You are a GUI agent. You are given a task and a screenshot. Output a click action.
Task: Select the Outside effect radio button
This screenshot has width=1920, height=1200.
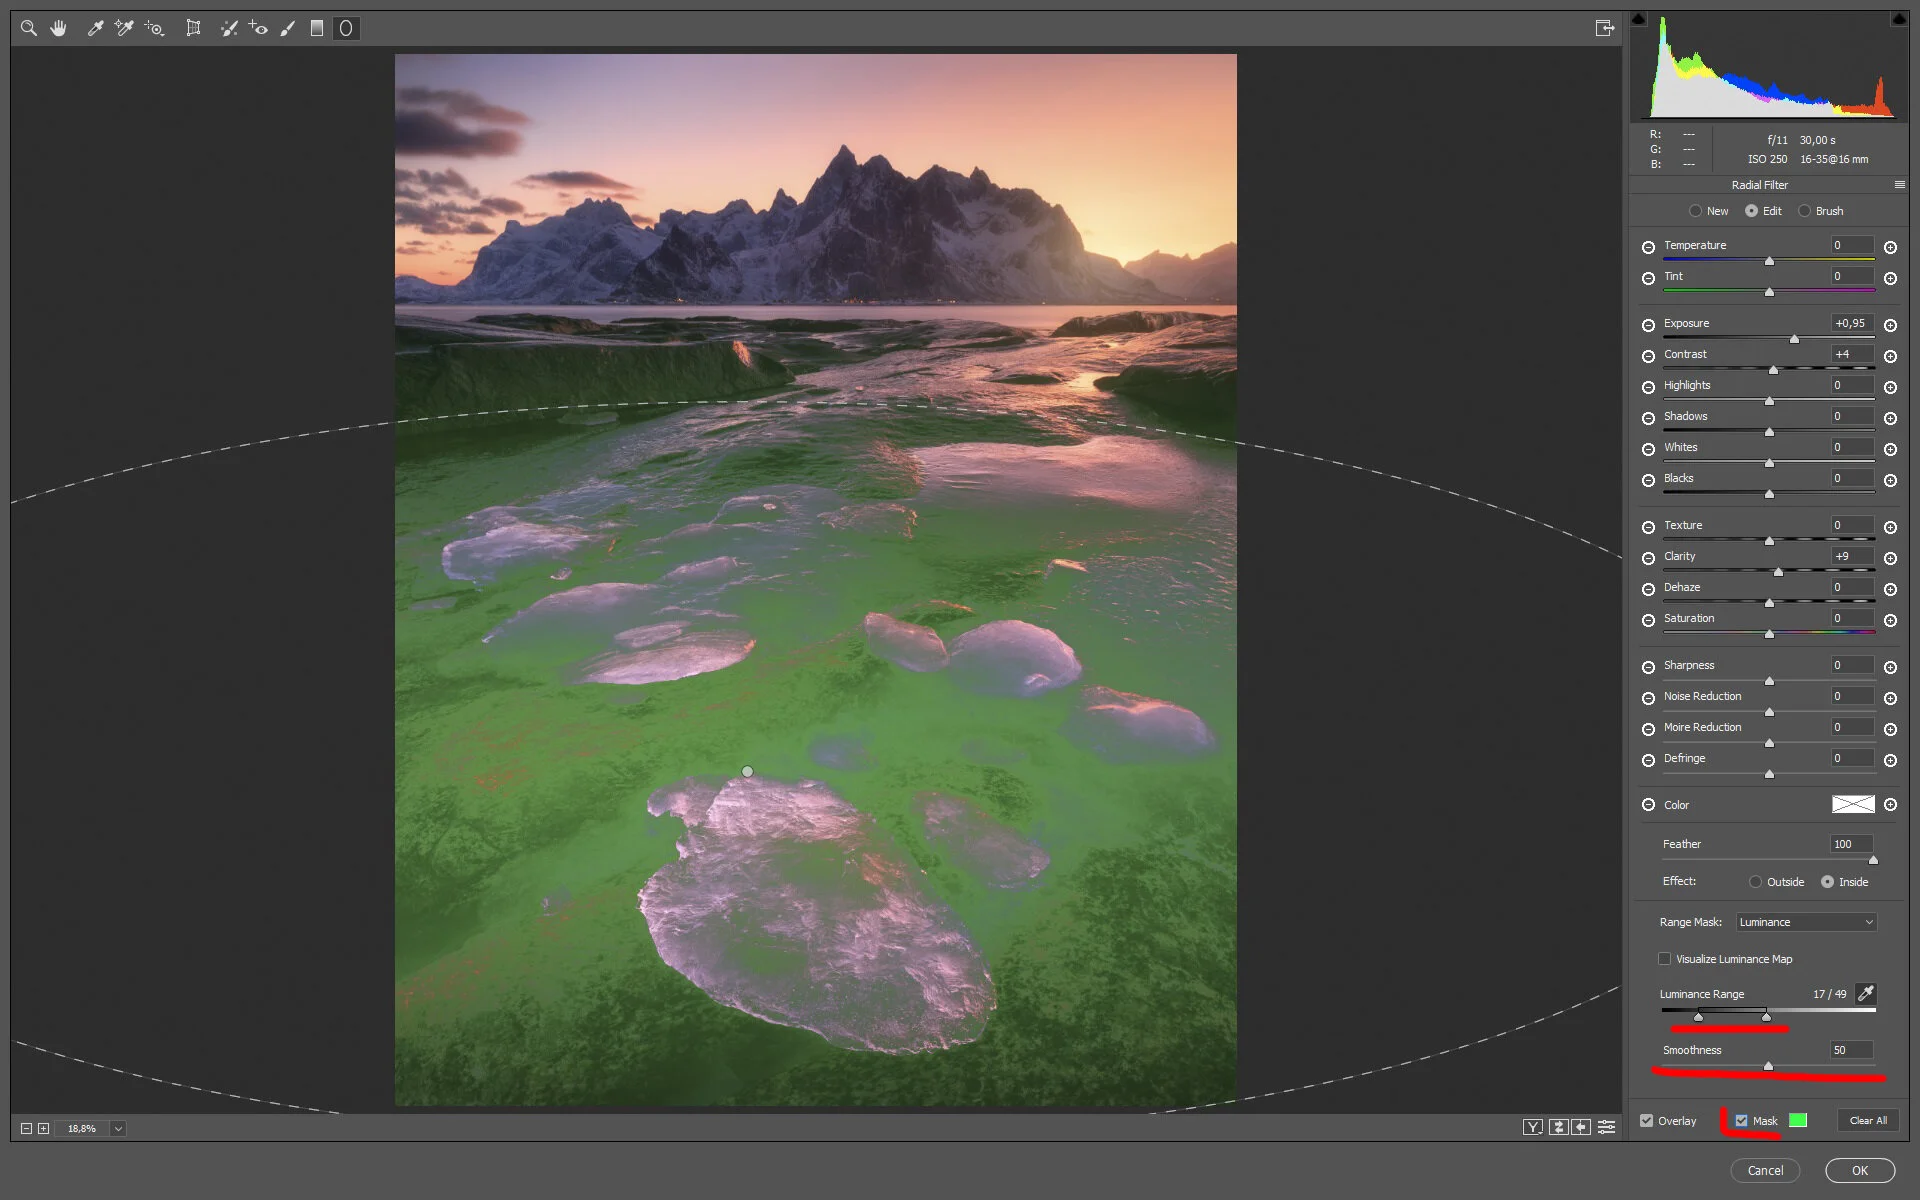coord(1755,881)
